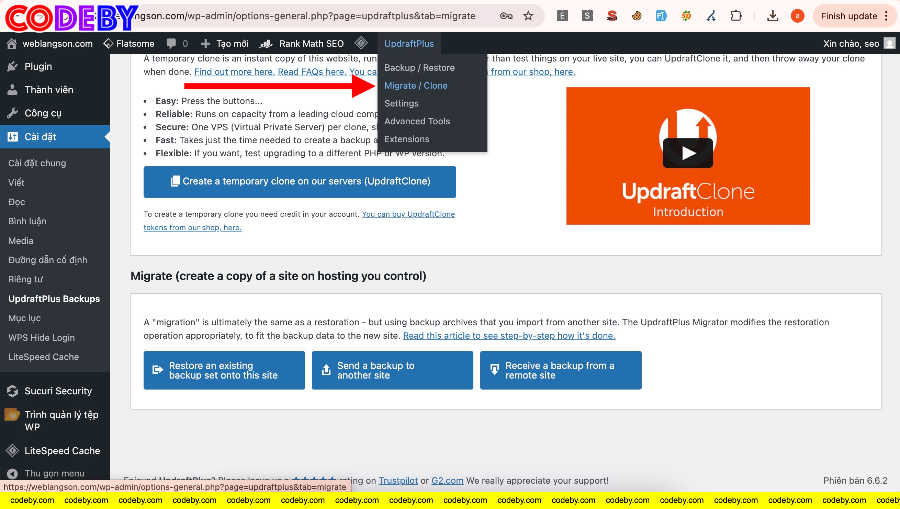
Task: Open step-by-step migration article link
Action: click(x=509, y=336)
